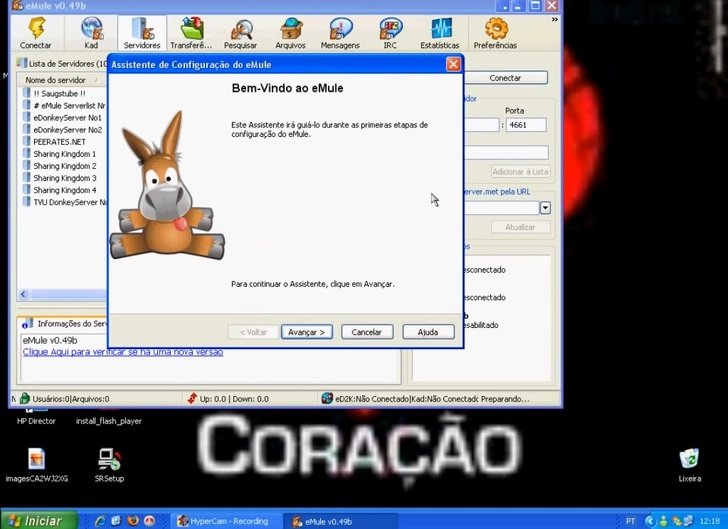The height and width of the screenshot is (529, 728).
Task: Select eDonkeyServer No1 in server list
Action: click(x=64, y=118)
